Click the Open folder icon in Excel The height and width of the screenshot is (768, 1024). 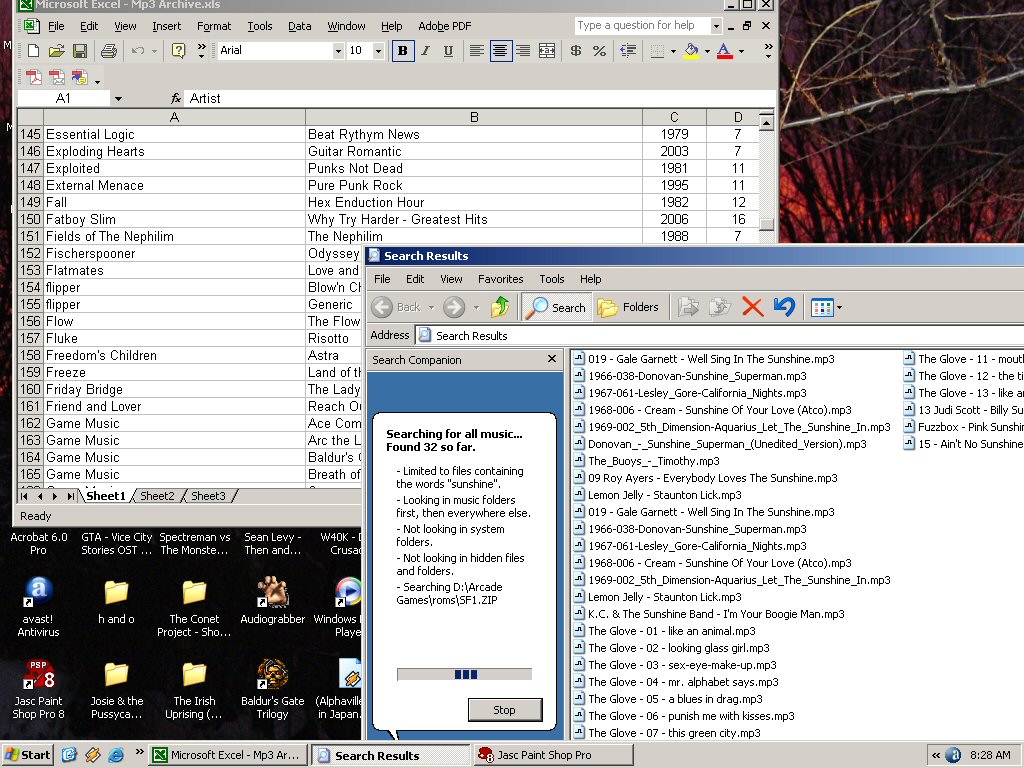click(56, 51)
